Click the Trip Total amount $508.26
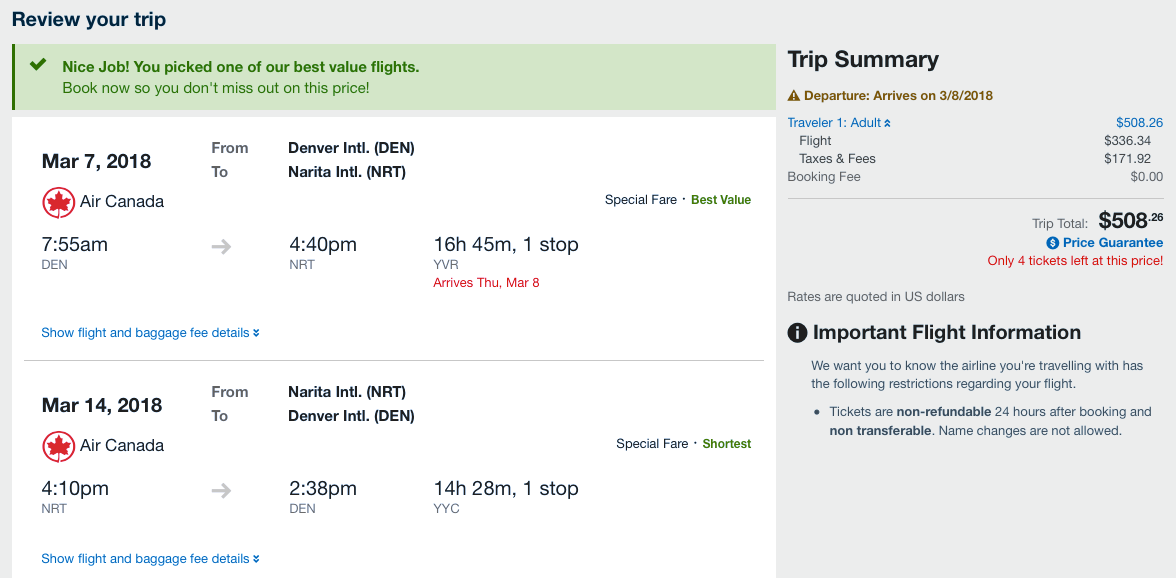The image size is (1176, 578). tap(1130, 220)
